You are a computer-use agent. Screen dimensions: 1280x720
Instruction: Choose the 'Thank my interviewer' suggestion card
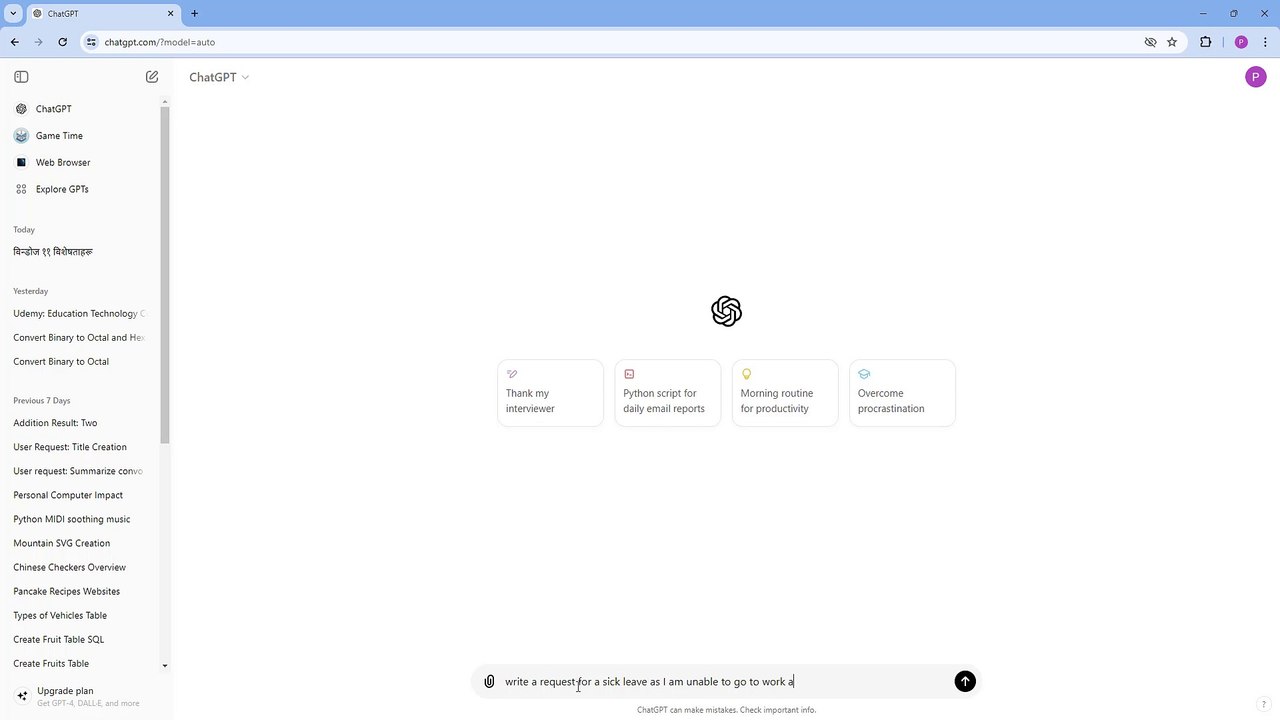(x=550, y=393)
